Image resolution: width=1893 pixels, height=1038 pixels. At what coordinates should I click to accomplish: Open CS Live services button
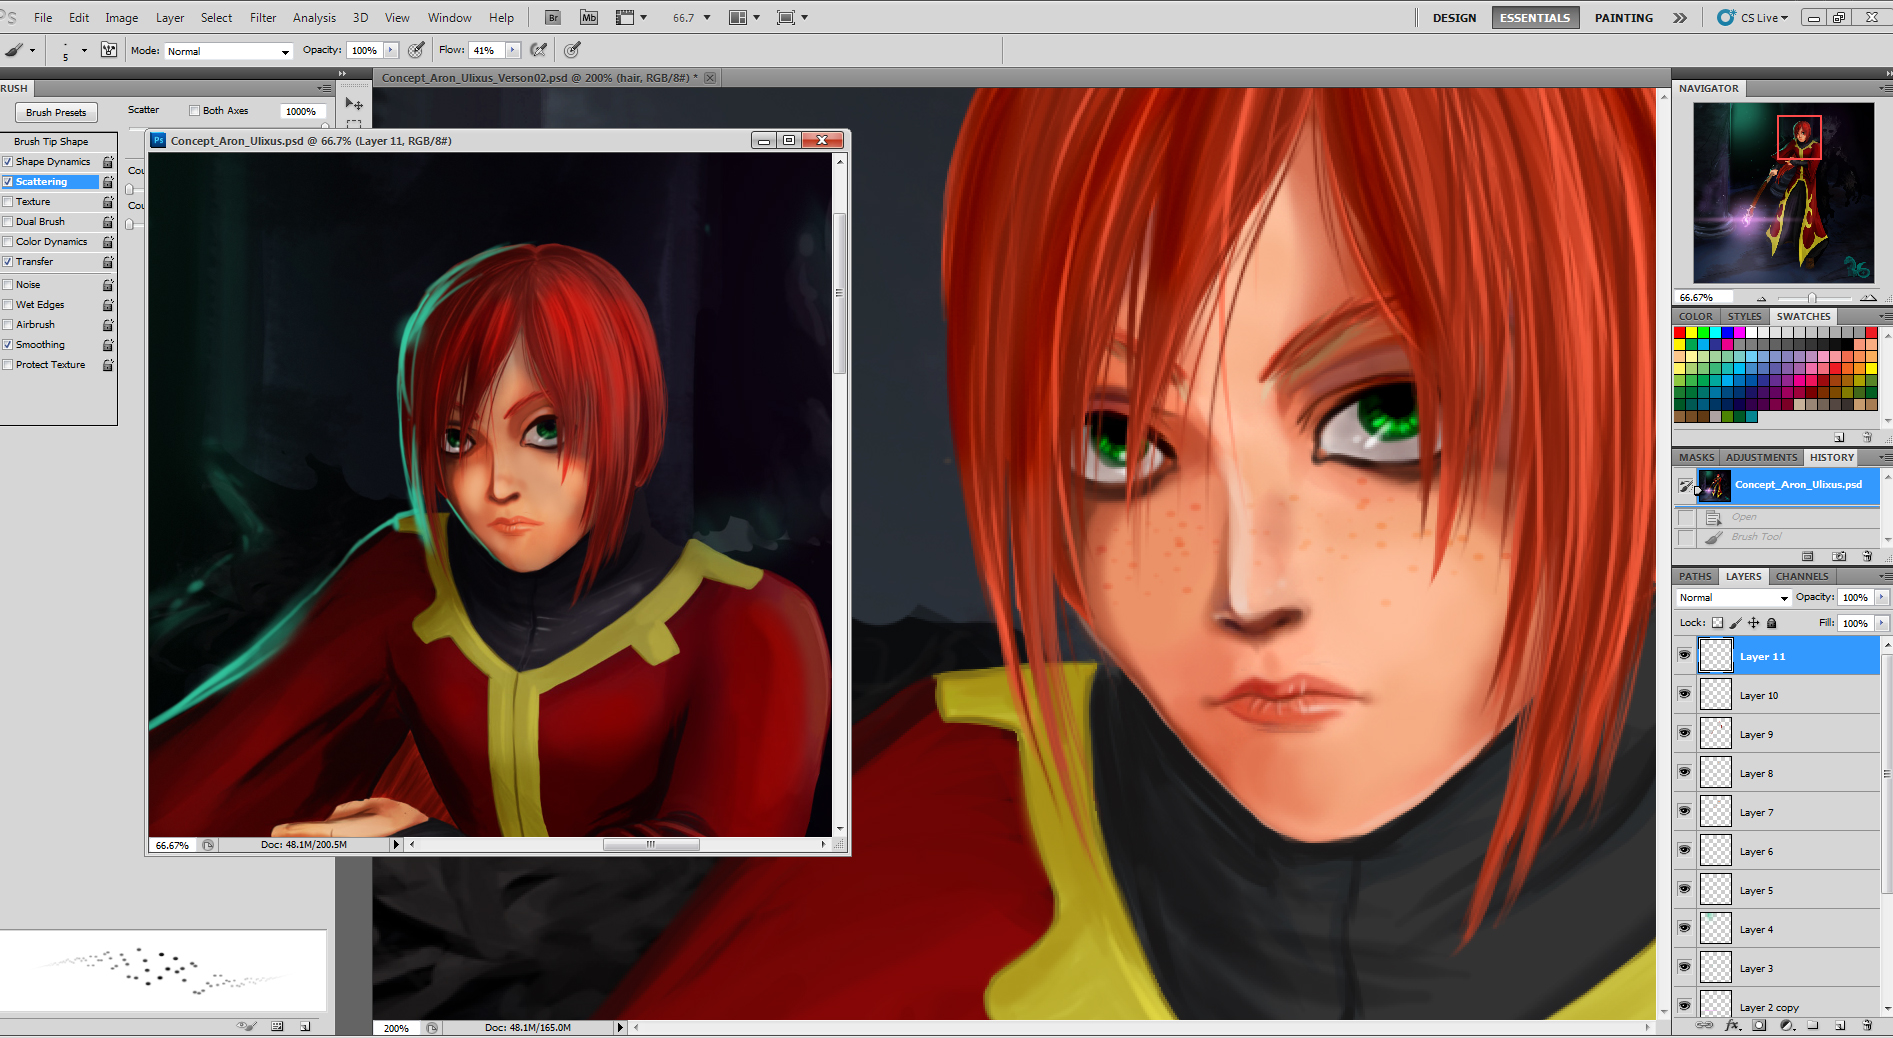click(1753, 18)
